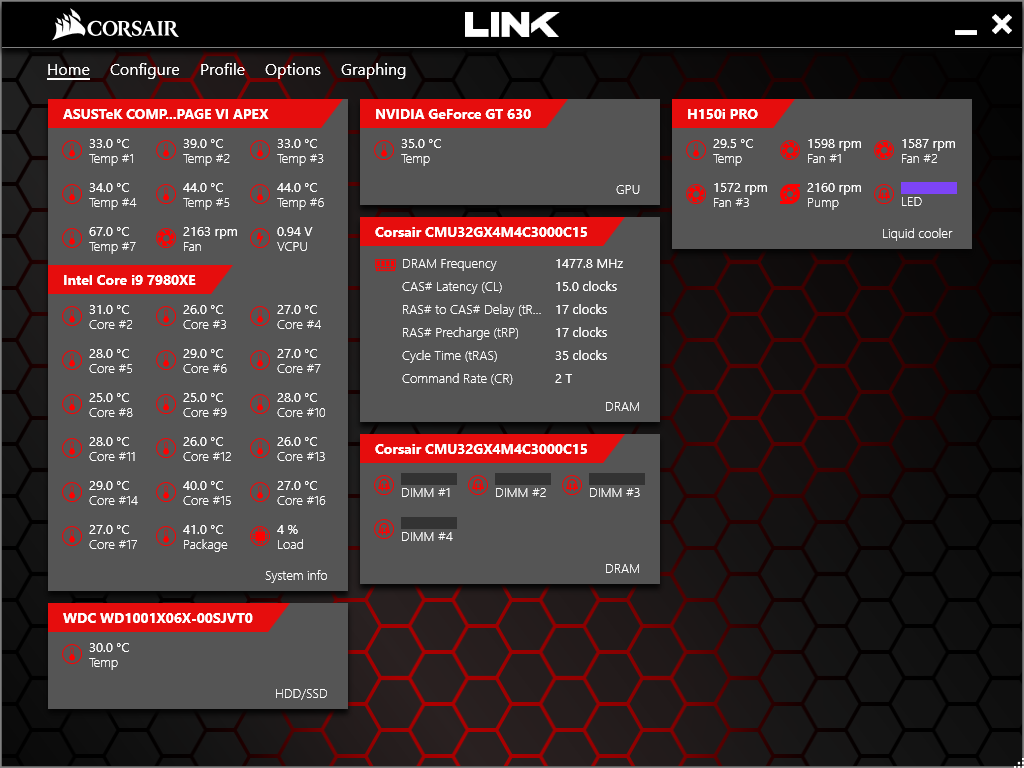Image resolution: width=1024 pixels, height=768 pixels.
Task: Click the WDC WD1001X06X-00SJVT0 header
Action: 168,618
